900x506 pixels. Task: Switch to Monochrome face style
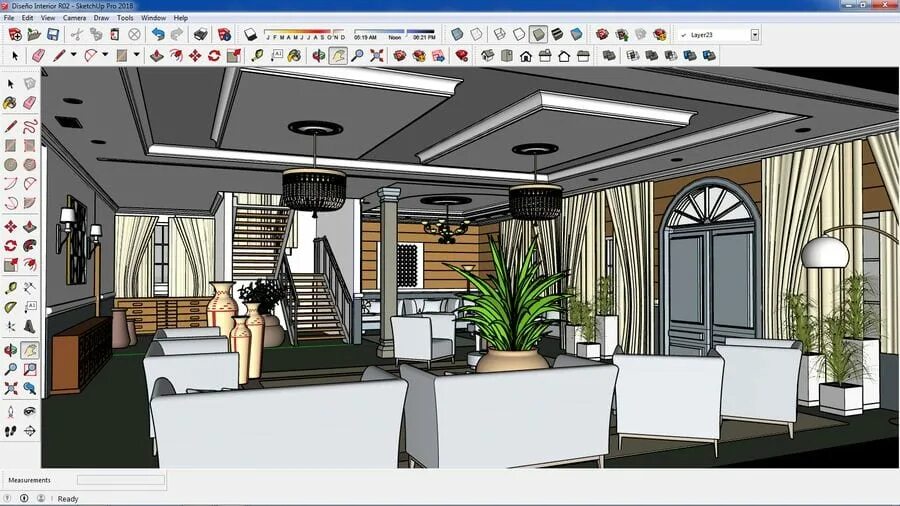(576, 34)
